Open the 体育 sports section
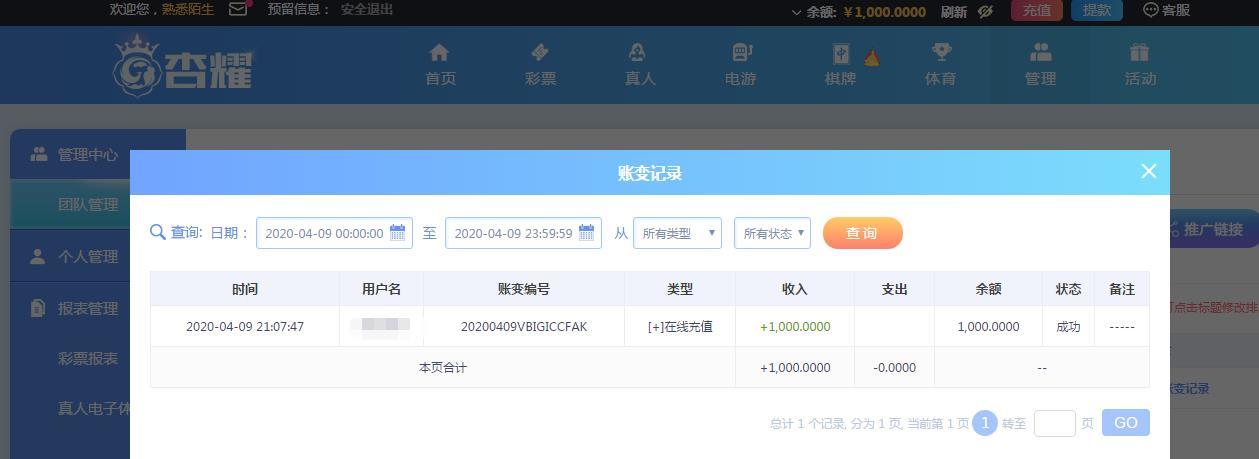 point(940,64)
